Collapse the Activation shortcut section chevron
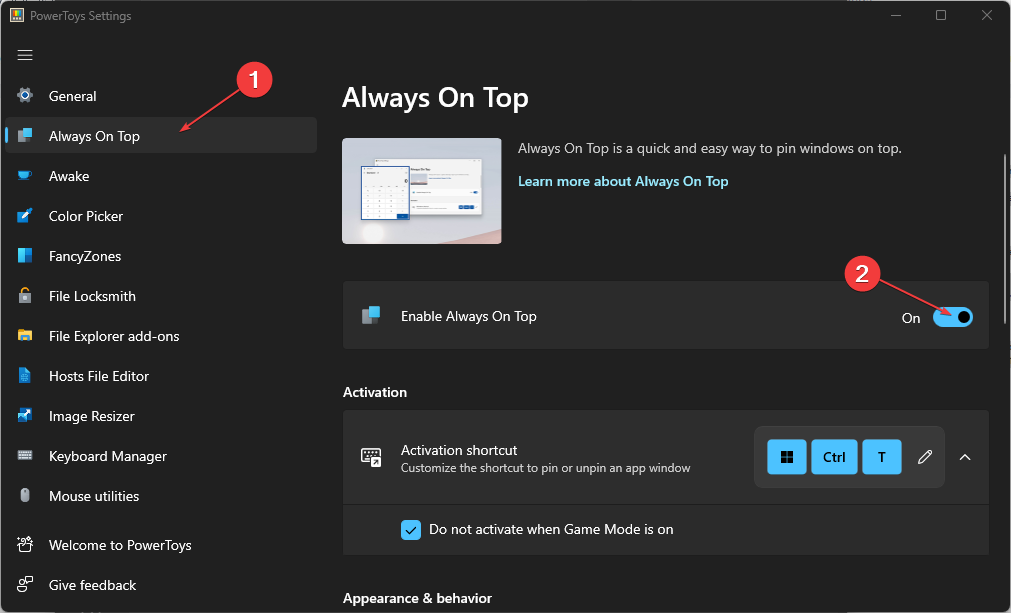 pos(965,457)
